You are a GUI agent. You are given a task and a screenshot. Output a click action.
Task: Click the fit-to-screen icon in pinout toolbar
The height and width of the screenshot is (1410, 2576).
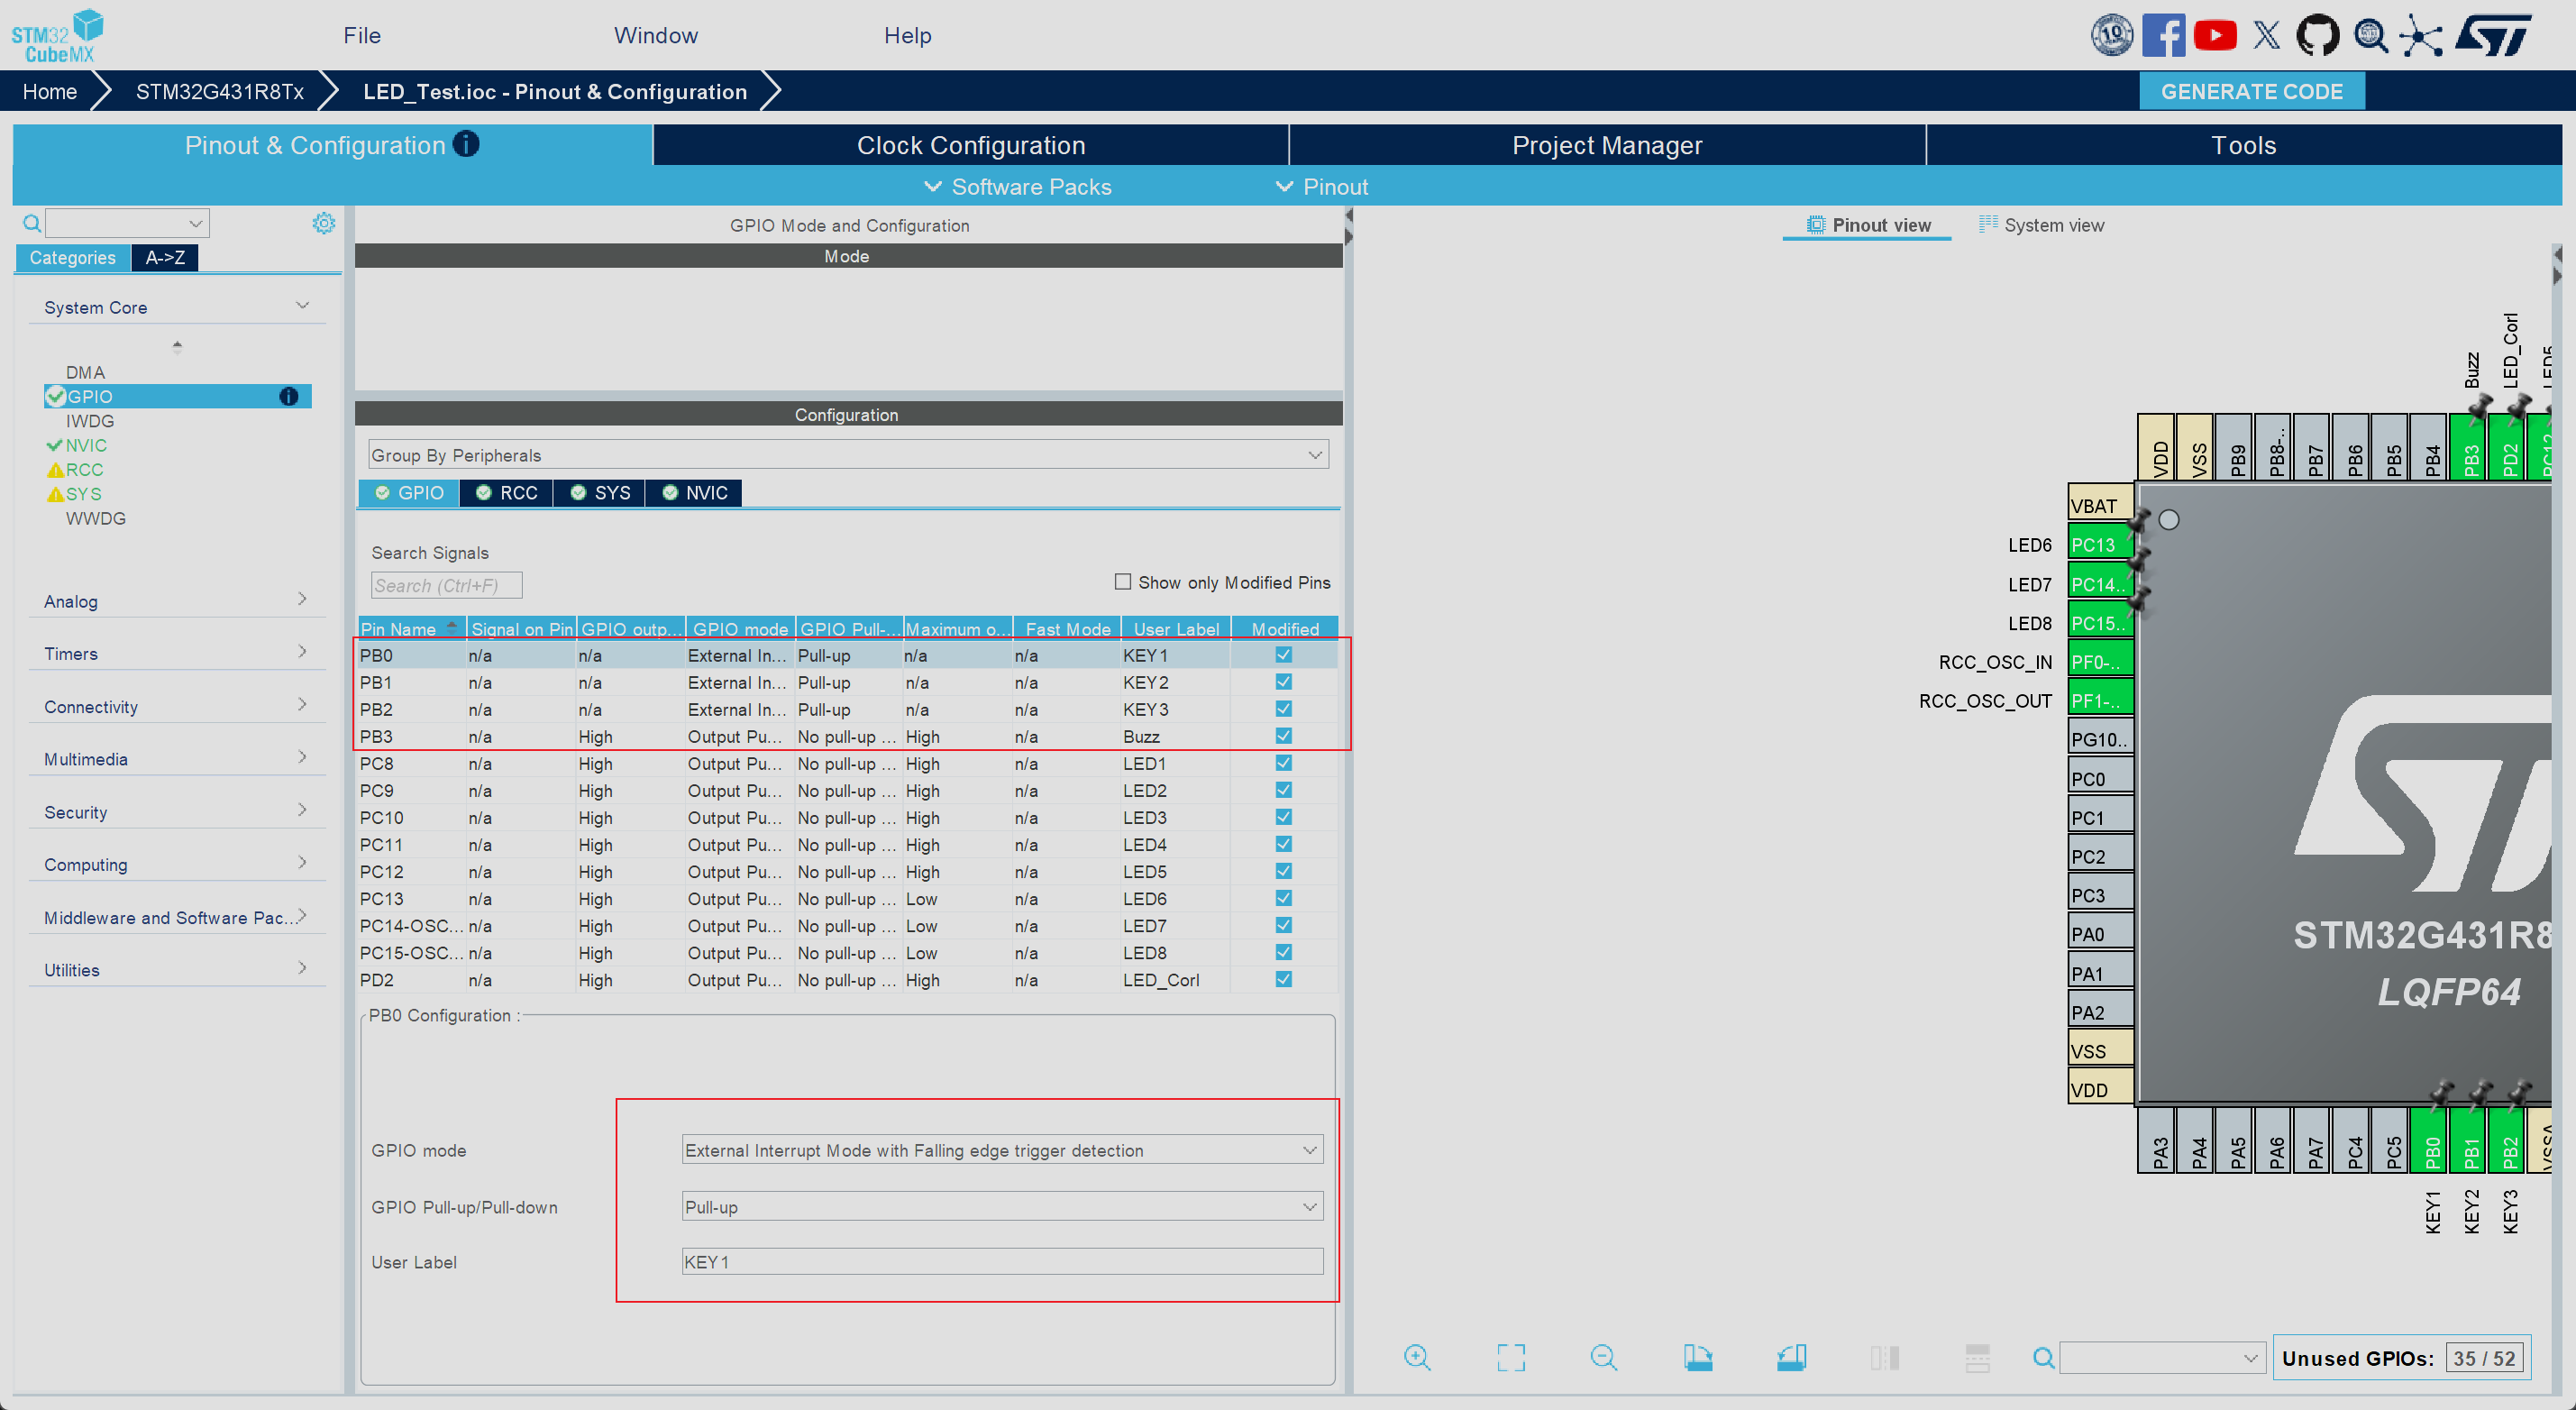pyautogui.click(x=1510, y=1357)
